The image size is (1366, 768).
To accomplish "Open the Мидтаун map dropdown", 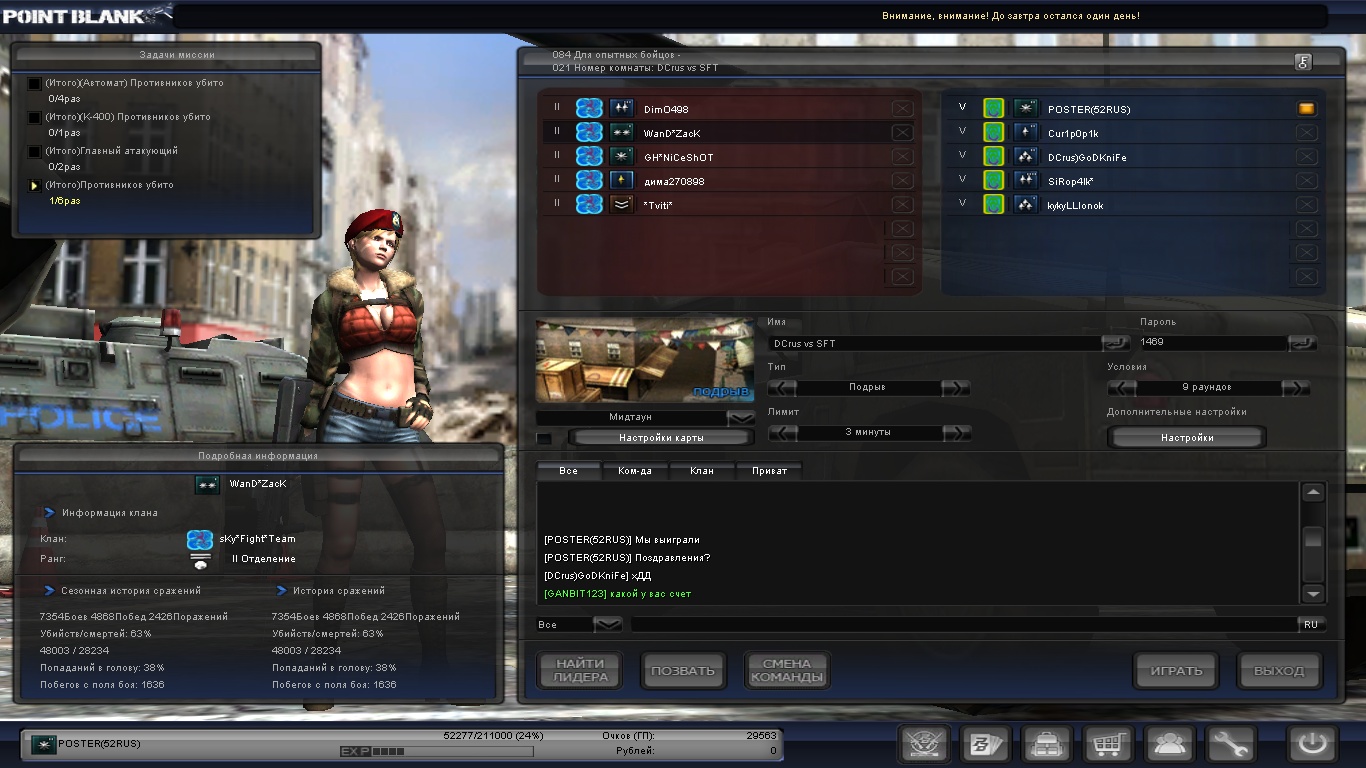I will click(x=741, y=418).
